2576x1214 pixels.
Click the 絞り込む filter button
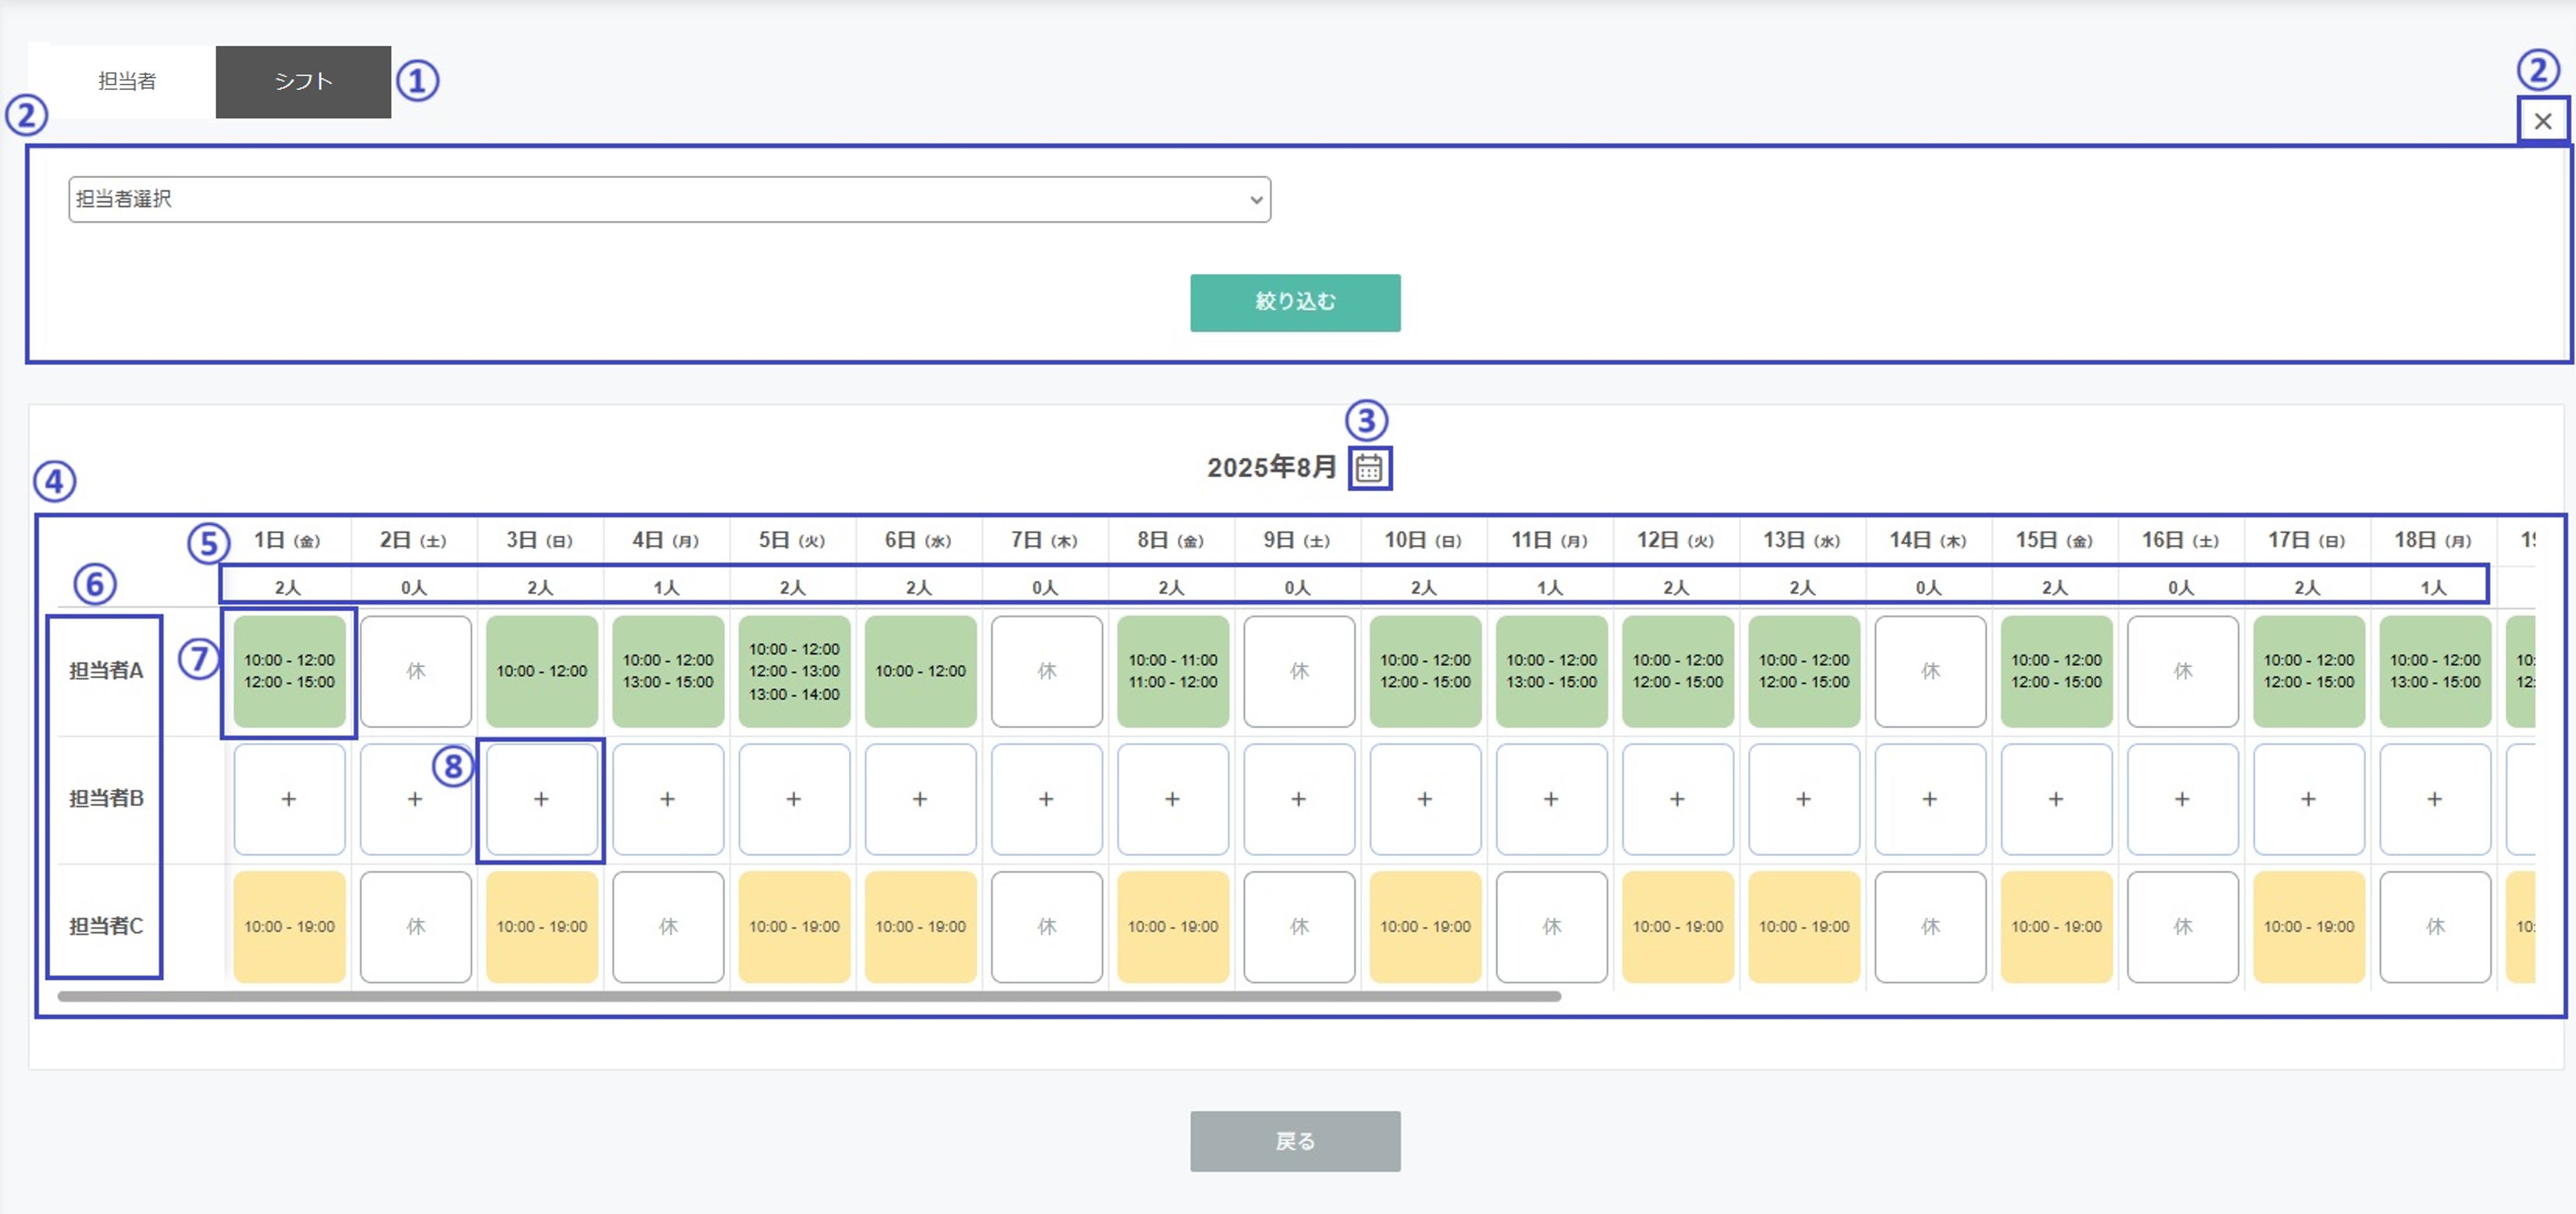tap(1295, 302)
